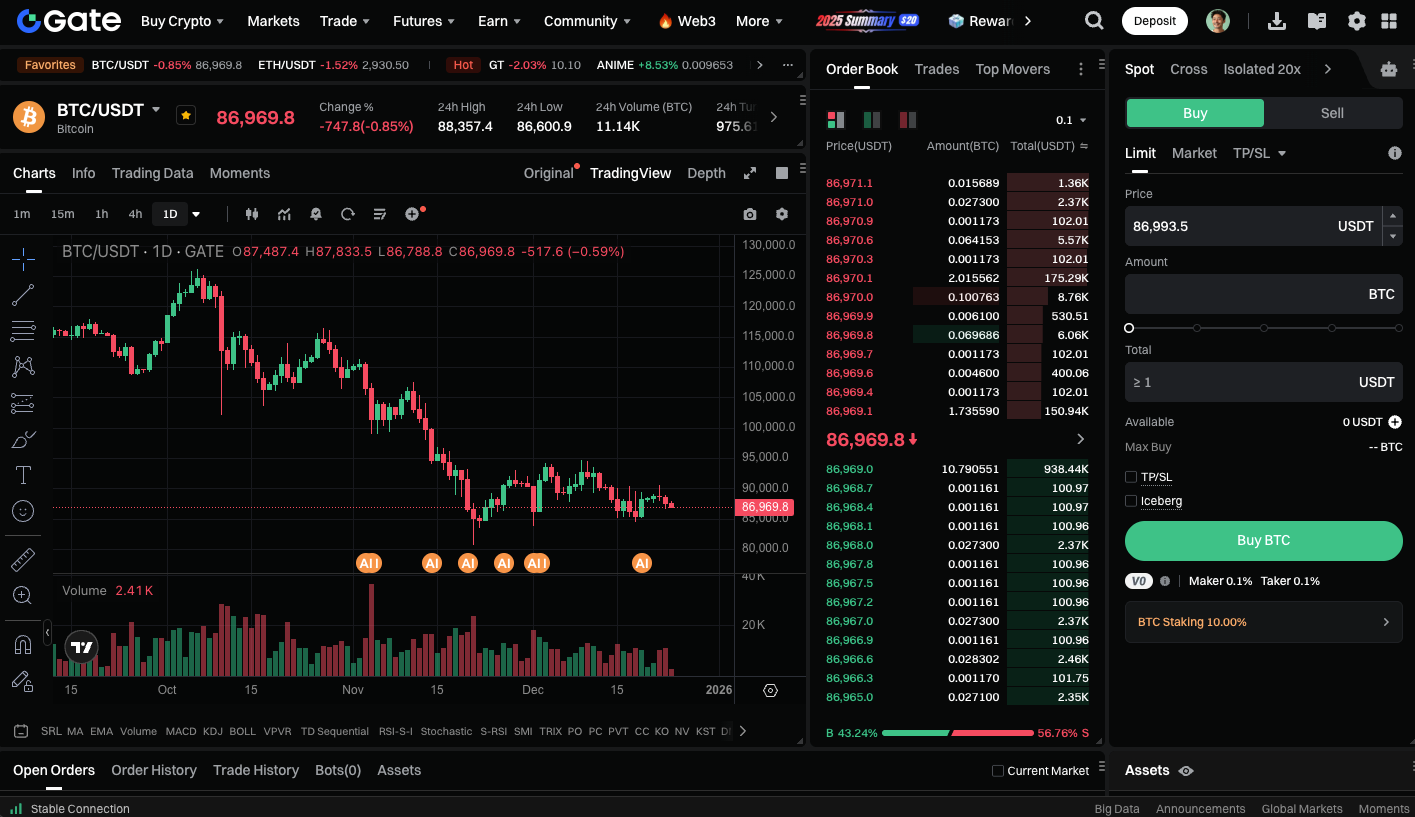Switch to the Sell side
This screenshot has width=1415, height=817.
tap(1332, 113)
